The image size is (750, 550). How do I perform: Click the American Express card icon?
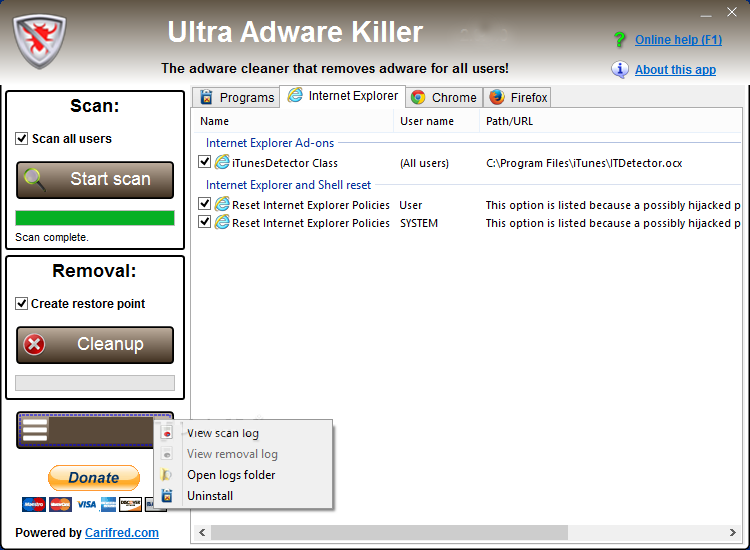tap(108, 505)
